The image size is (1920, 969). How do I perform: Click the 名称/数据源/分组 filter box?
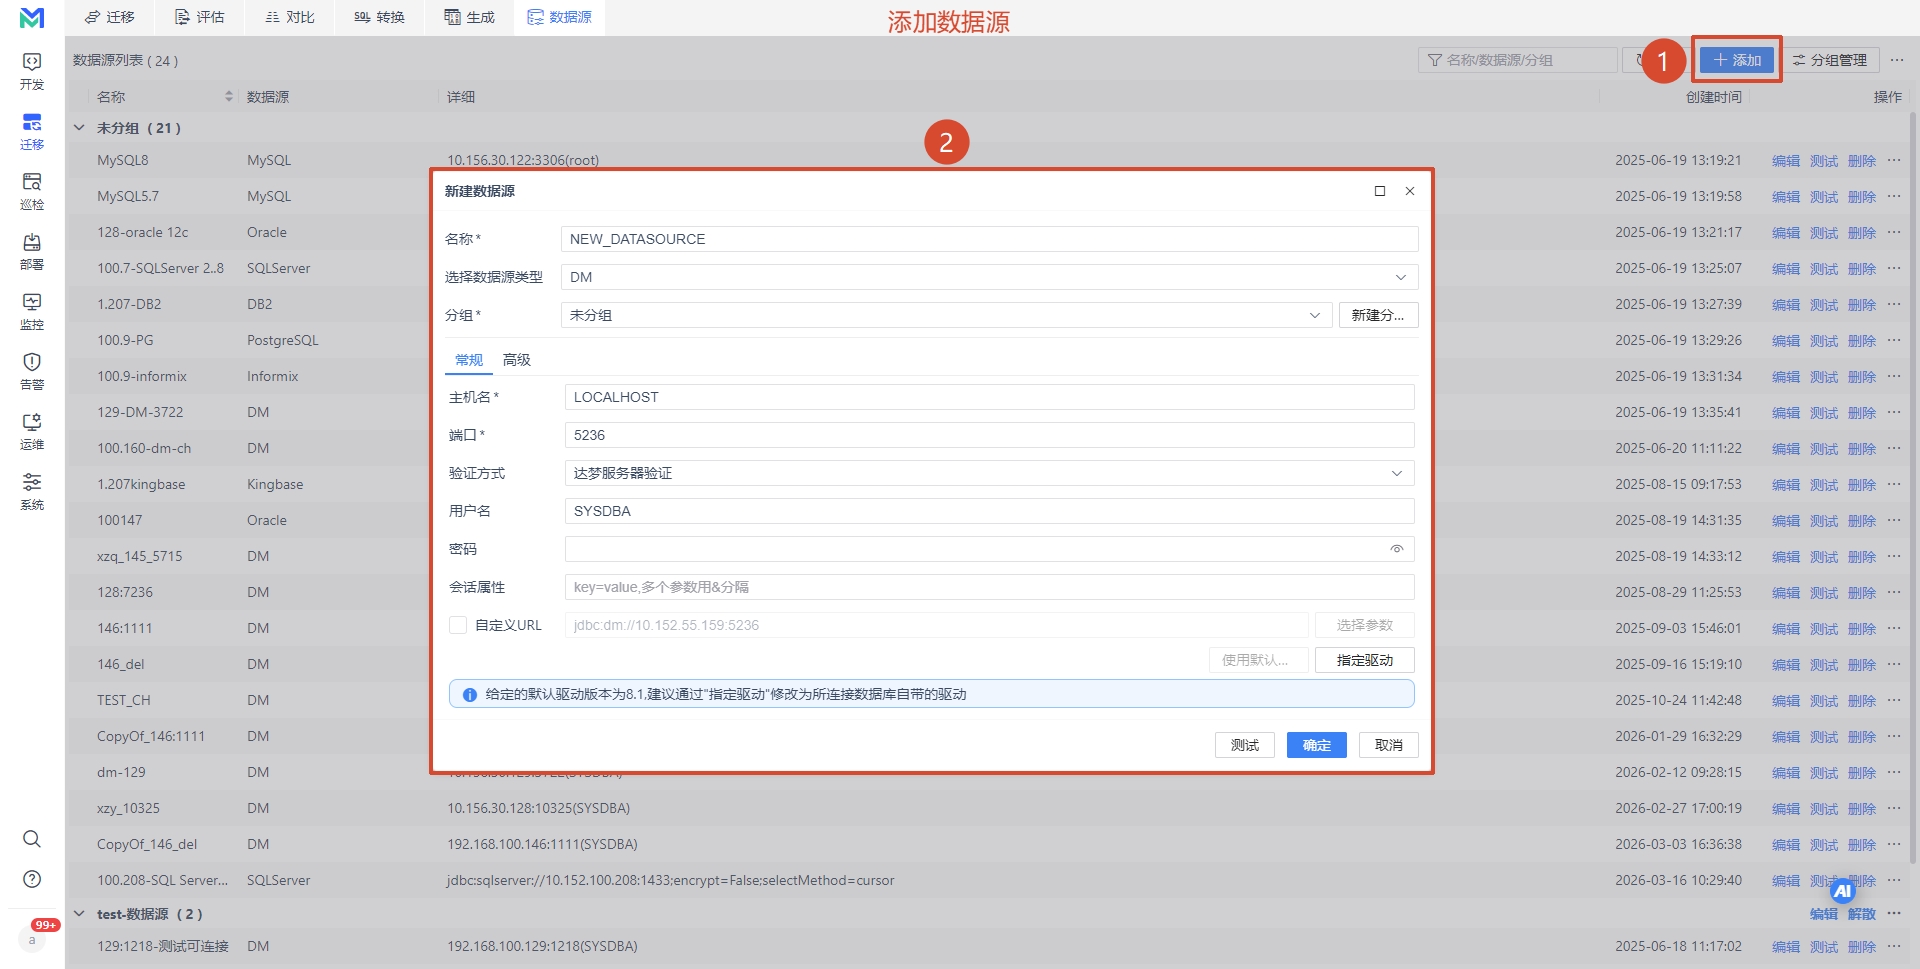pyautogui.click(x=1517, y=60)
